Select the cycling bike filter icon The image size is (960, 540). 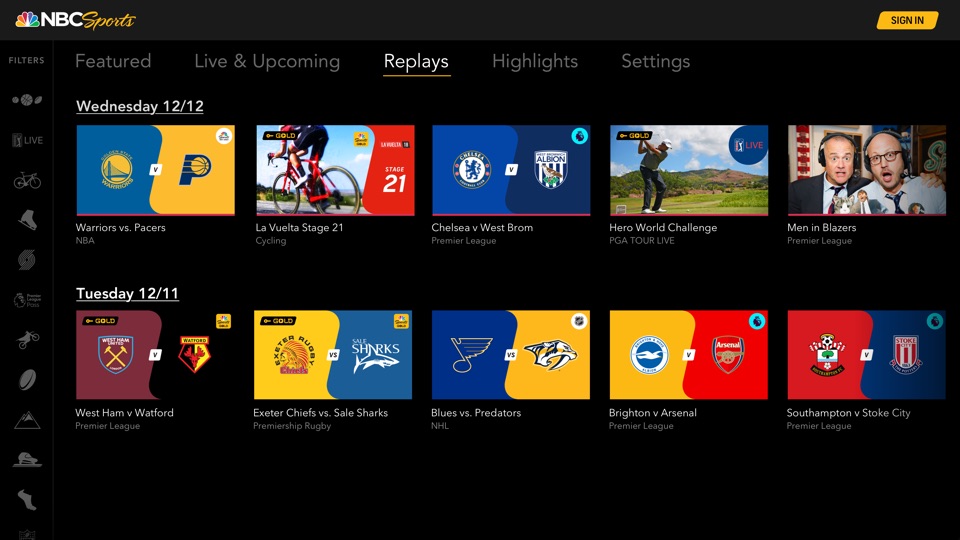(x=27, y=181)
